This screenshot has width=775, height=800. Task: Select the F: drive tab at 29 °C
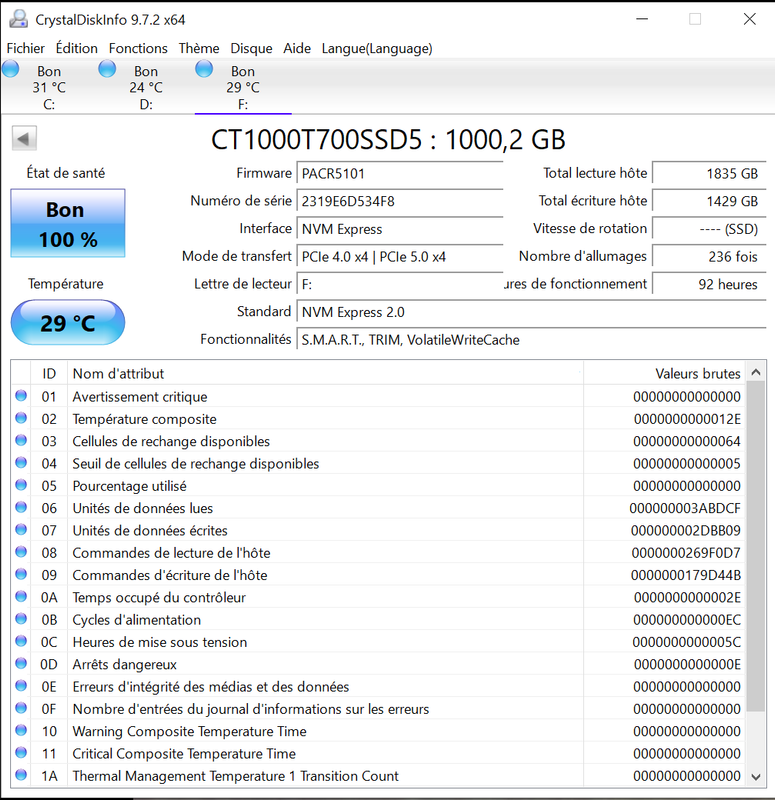click(x=243, y=87)
